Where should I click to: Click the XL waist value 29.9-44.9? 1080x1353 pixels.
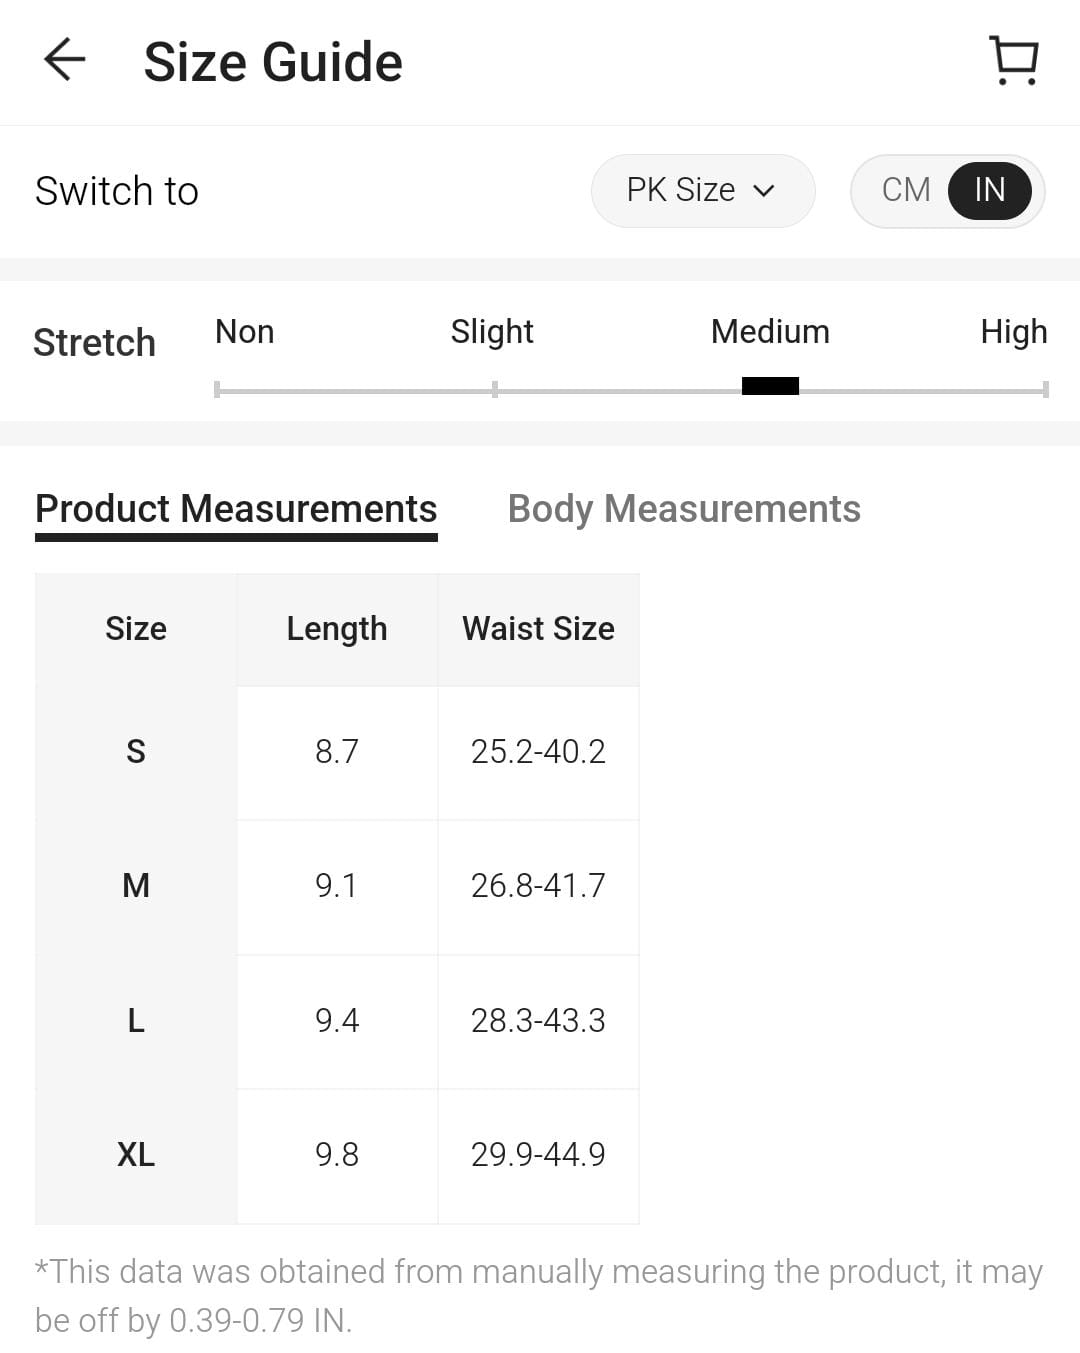coord(538,1155)
